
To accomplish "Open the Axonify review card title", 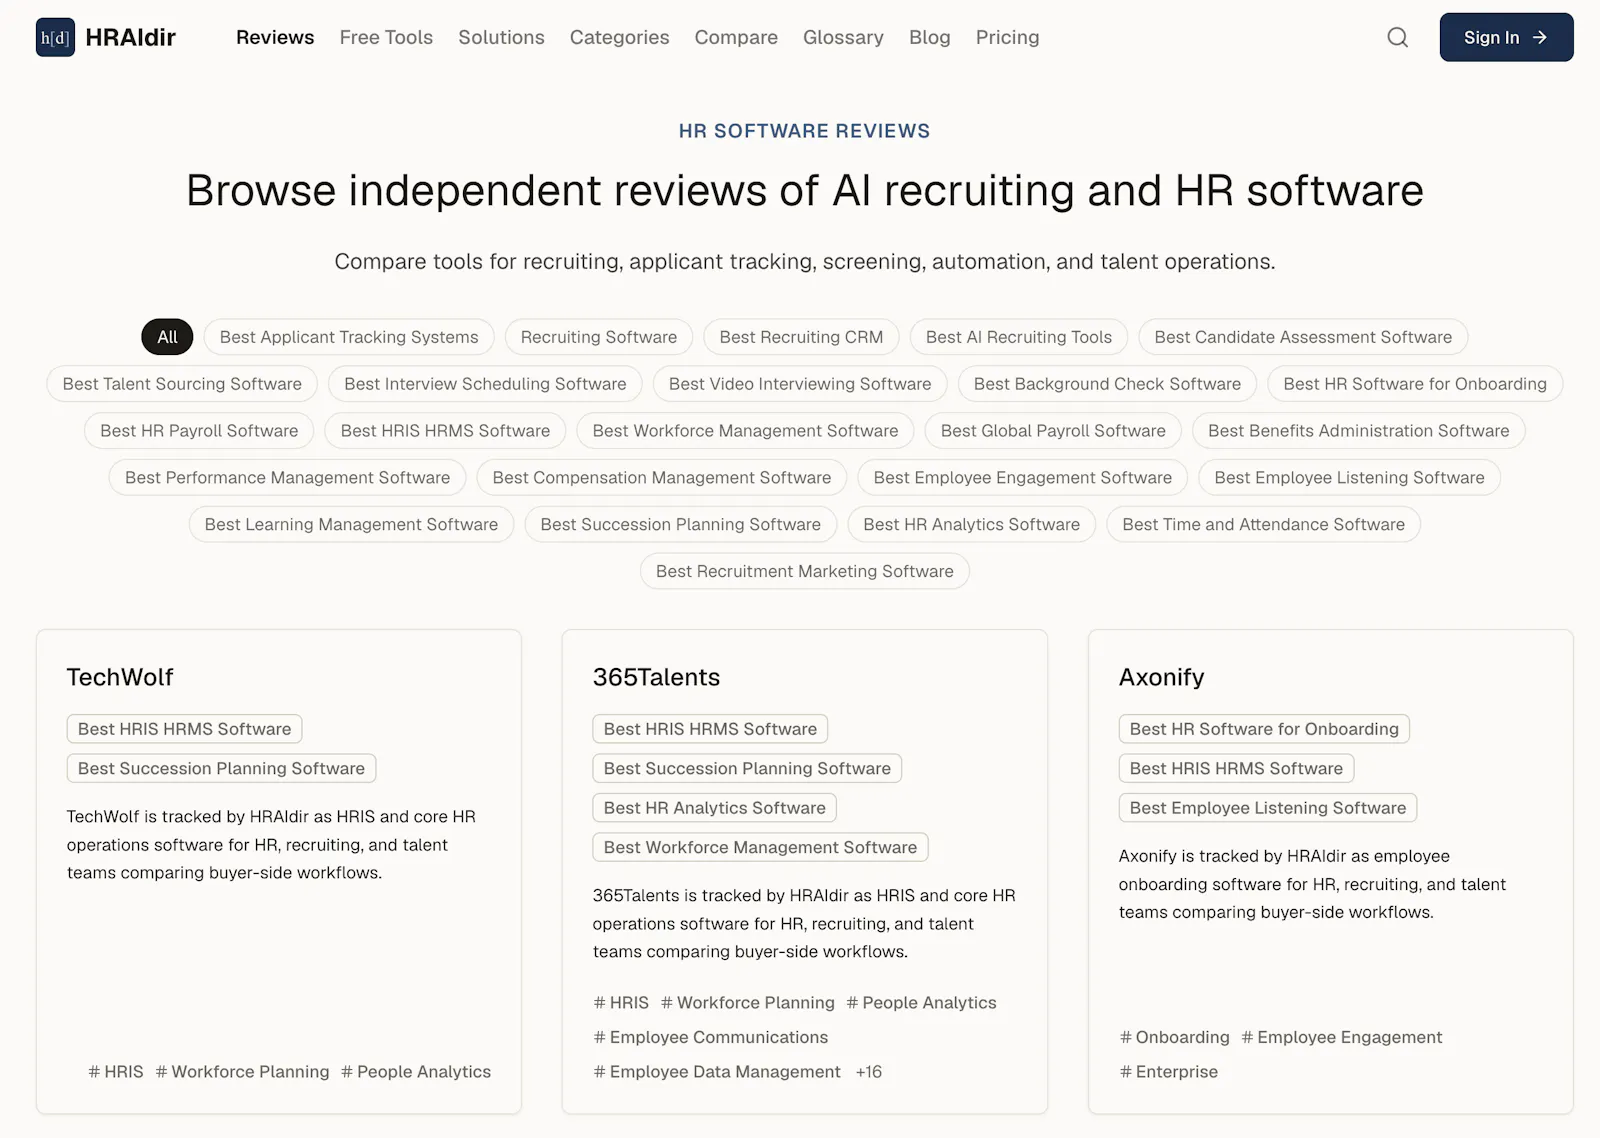I will click(x=1161, y=677).
